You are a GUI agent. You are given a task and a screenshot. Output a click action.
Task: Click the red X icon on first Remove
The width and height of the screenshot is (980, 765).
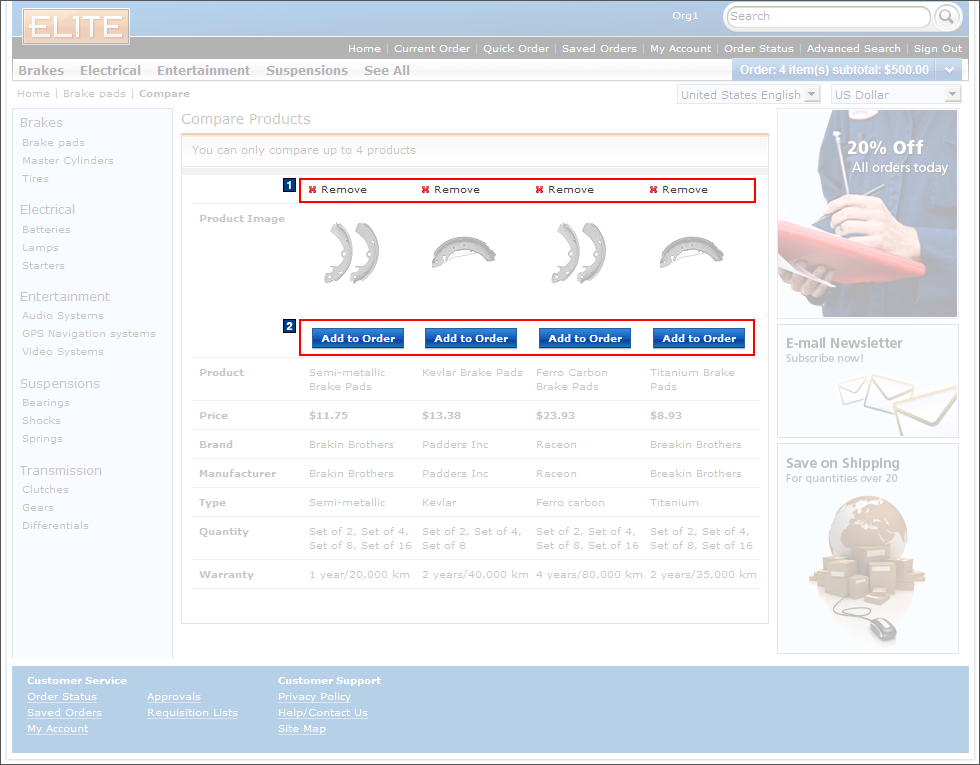(x=313, y=188)
